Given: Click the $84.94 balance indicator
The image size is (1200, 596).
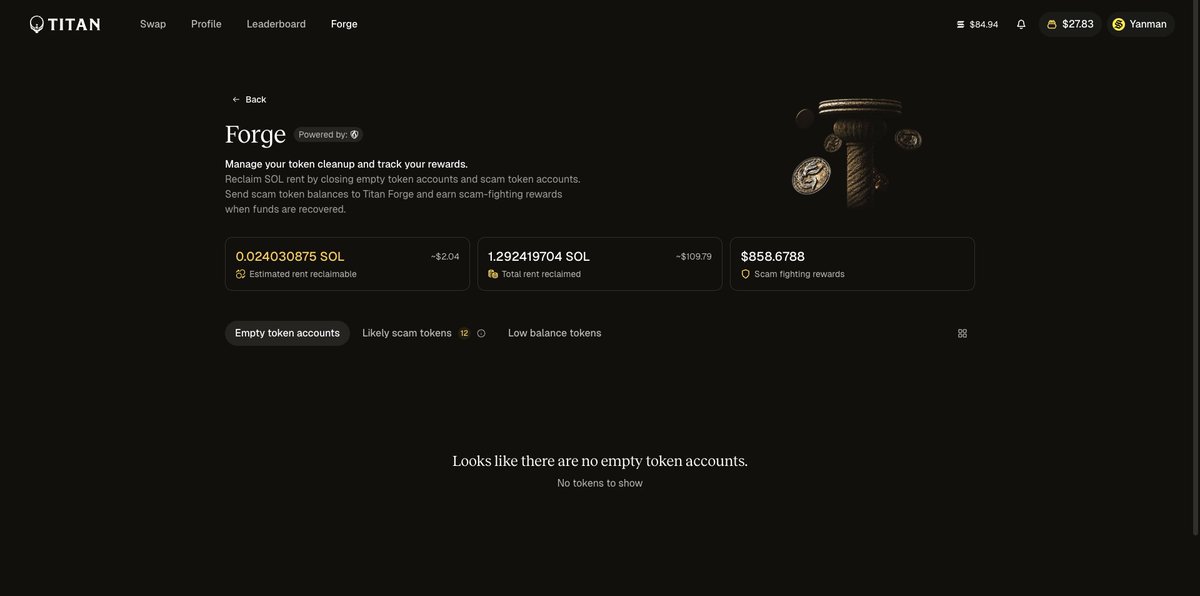Looking at the screenshot, I should pyautogui.click(x=977, y=24).
